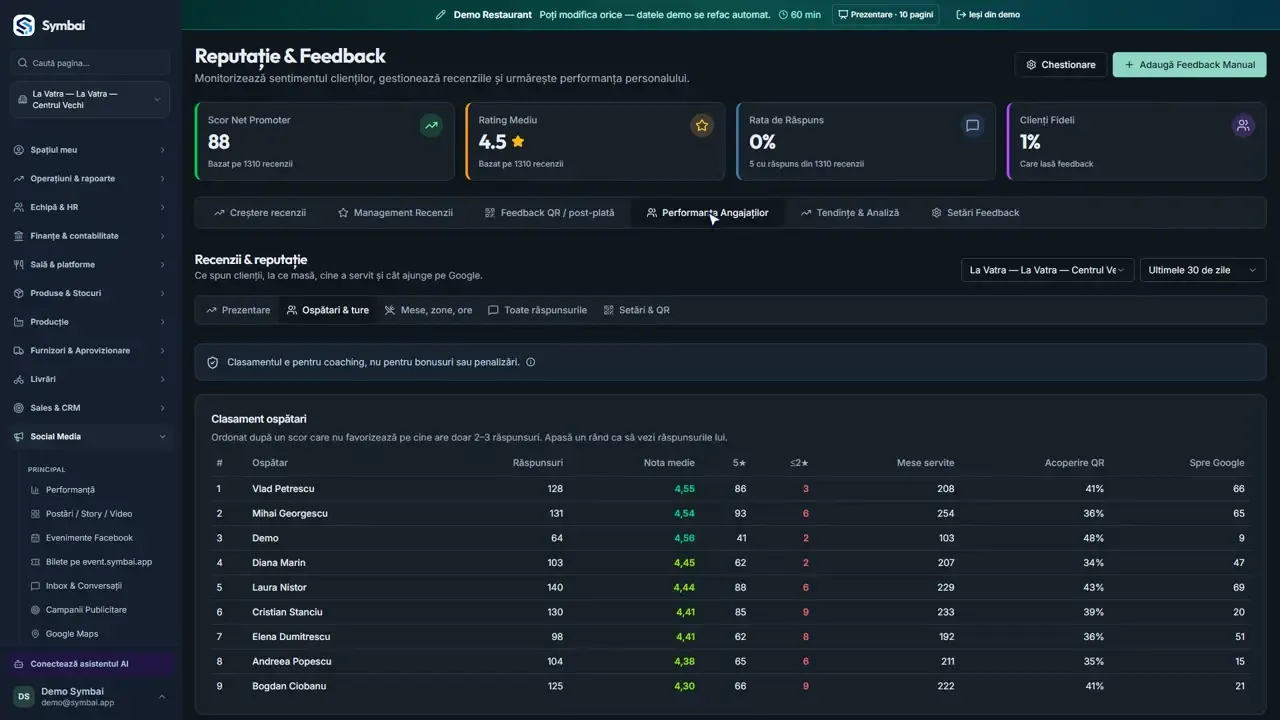This screenshot has height=720, width=1280.
Task: Click the people icon on Clienți Fideli card
Action: pyautogui.click(x=1243, y=125)
